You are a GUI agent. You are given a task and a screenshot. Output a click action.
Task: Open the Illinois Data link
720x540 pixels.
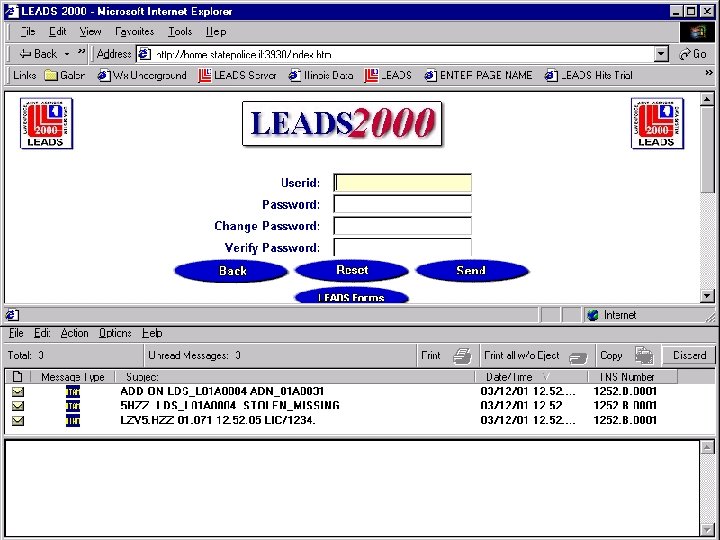(321, 75)
